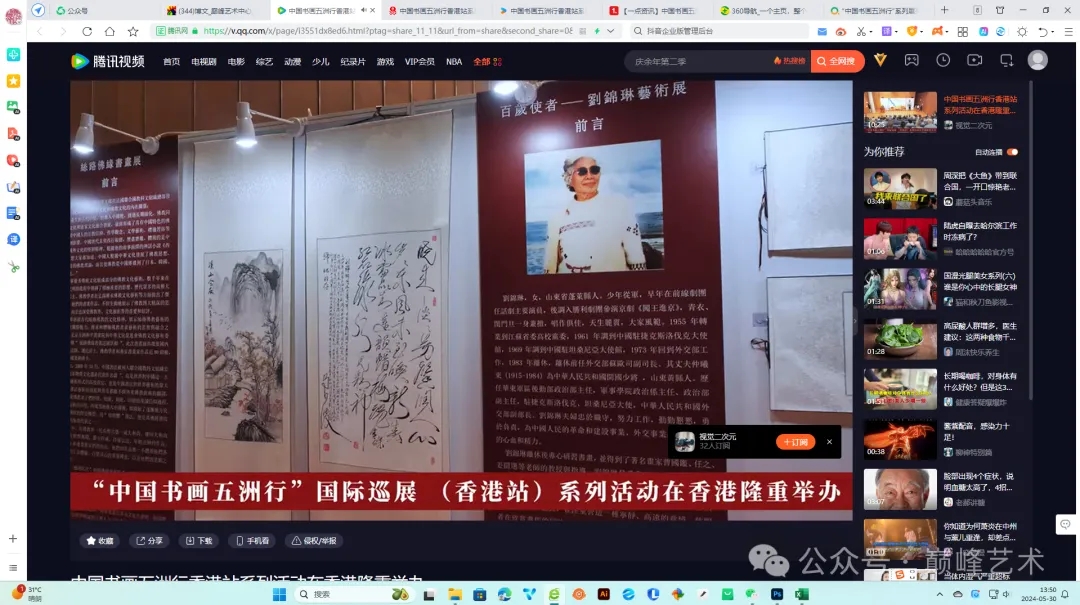Open the yellow star favorites sidebar icon

pyautogui.click(x=13, y=81)
